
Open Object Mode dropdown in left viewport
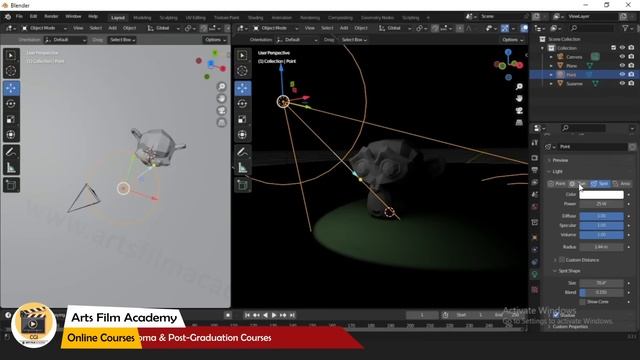44,28
